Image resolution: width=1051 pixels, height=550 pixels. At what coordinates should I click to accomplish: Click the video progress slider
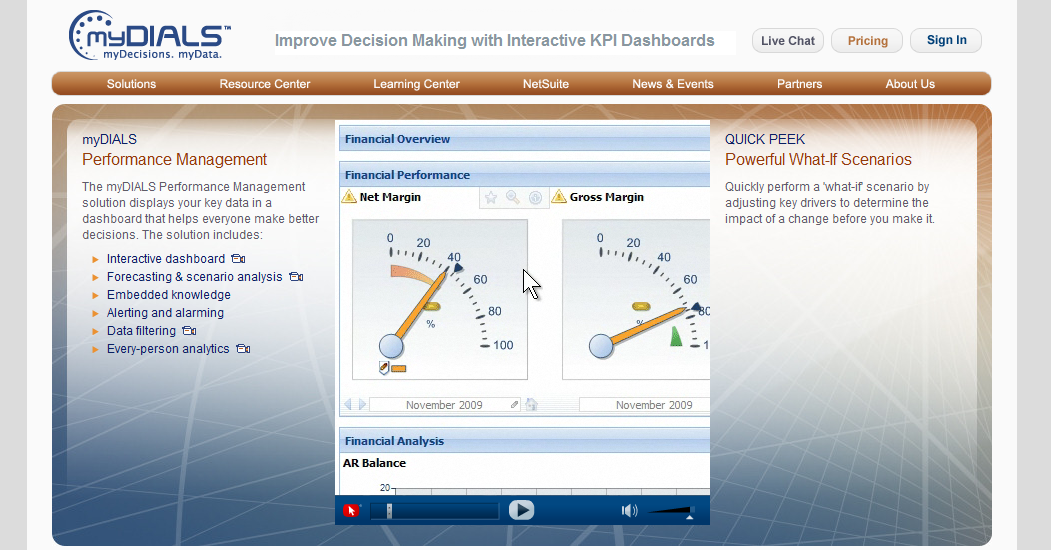434,511
